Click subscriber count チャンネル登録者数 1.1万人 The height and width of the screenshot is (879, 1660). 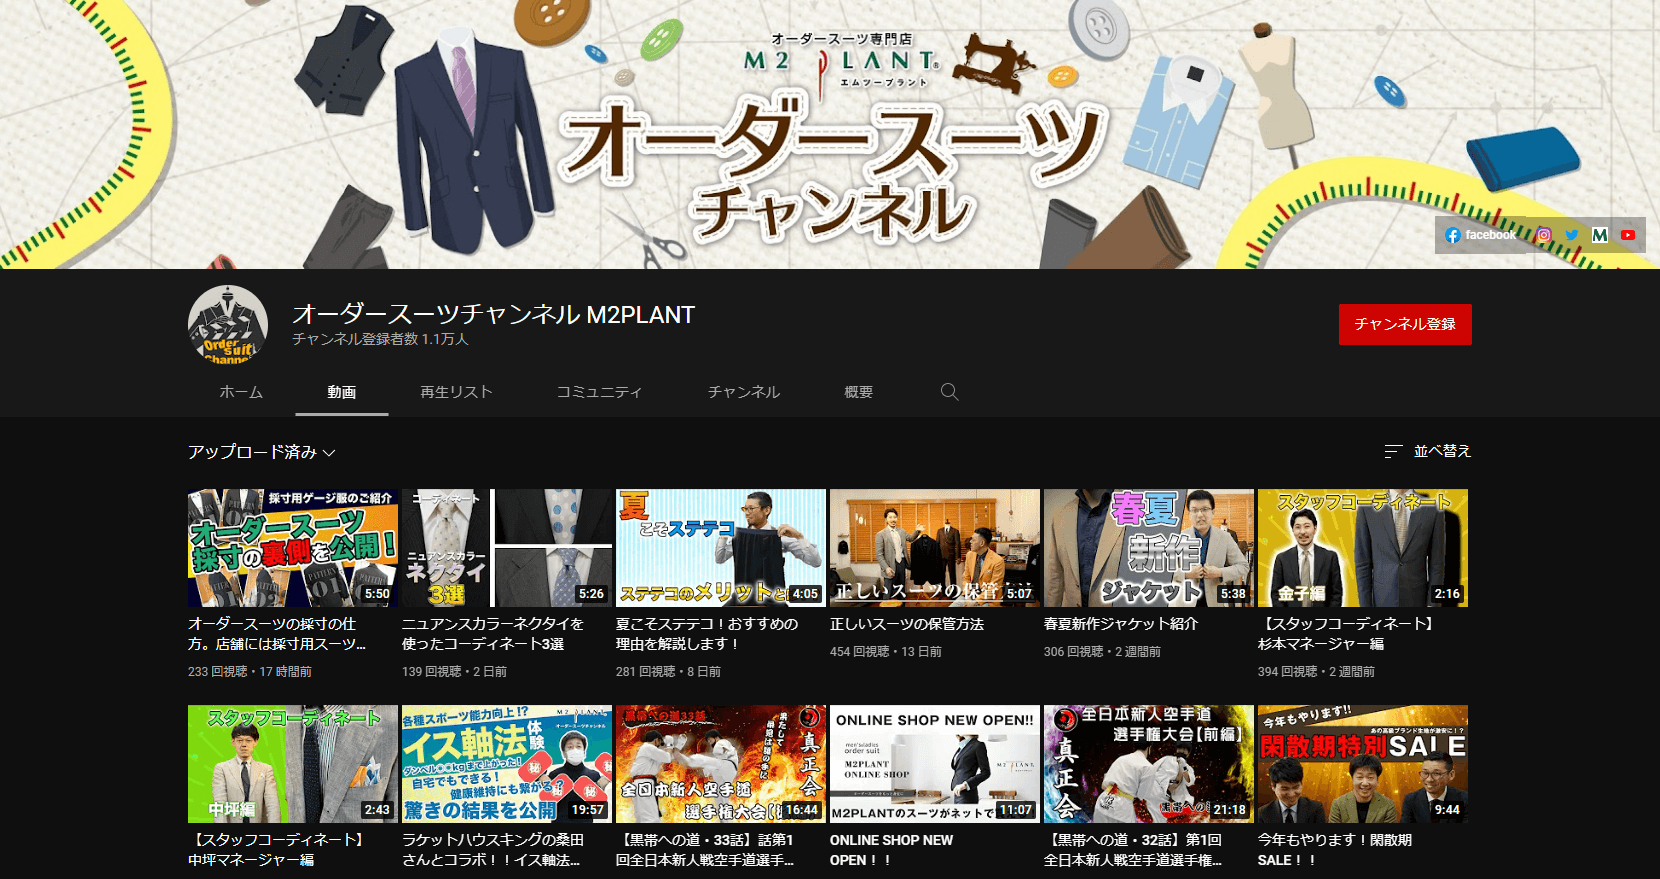[x=380, y=339]
